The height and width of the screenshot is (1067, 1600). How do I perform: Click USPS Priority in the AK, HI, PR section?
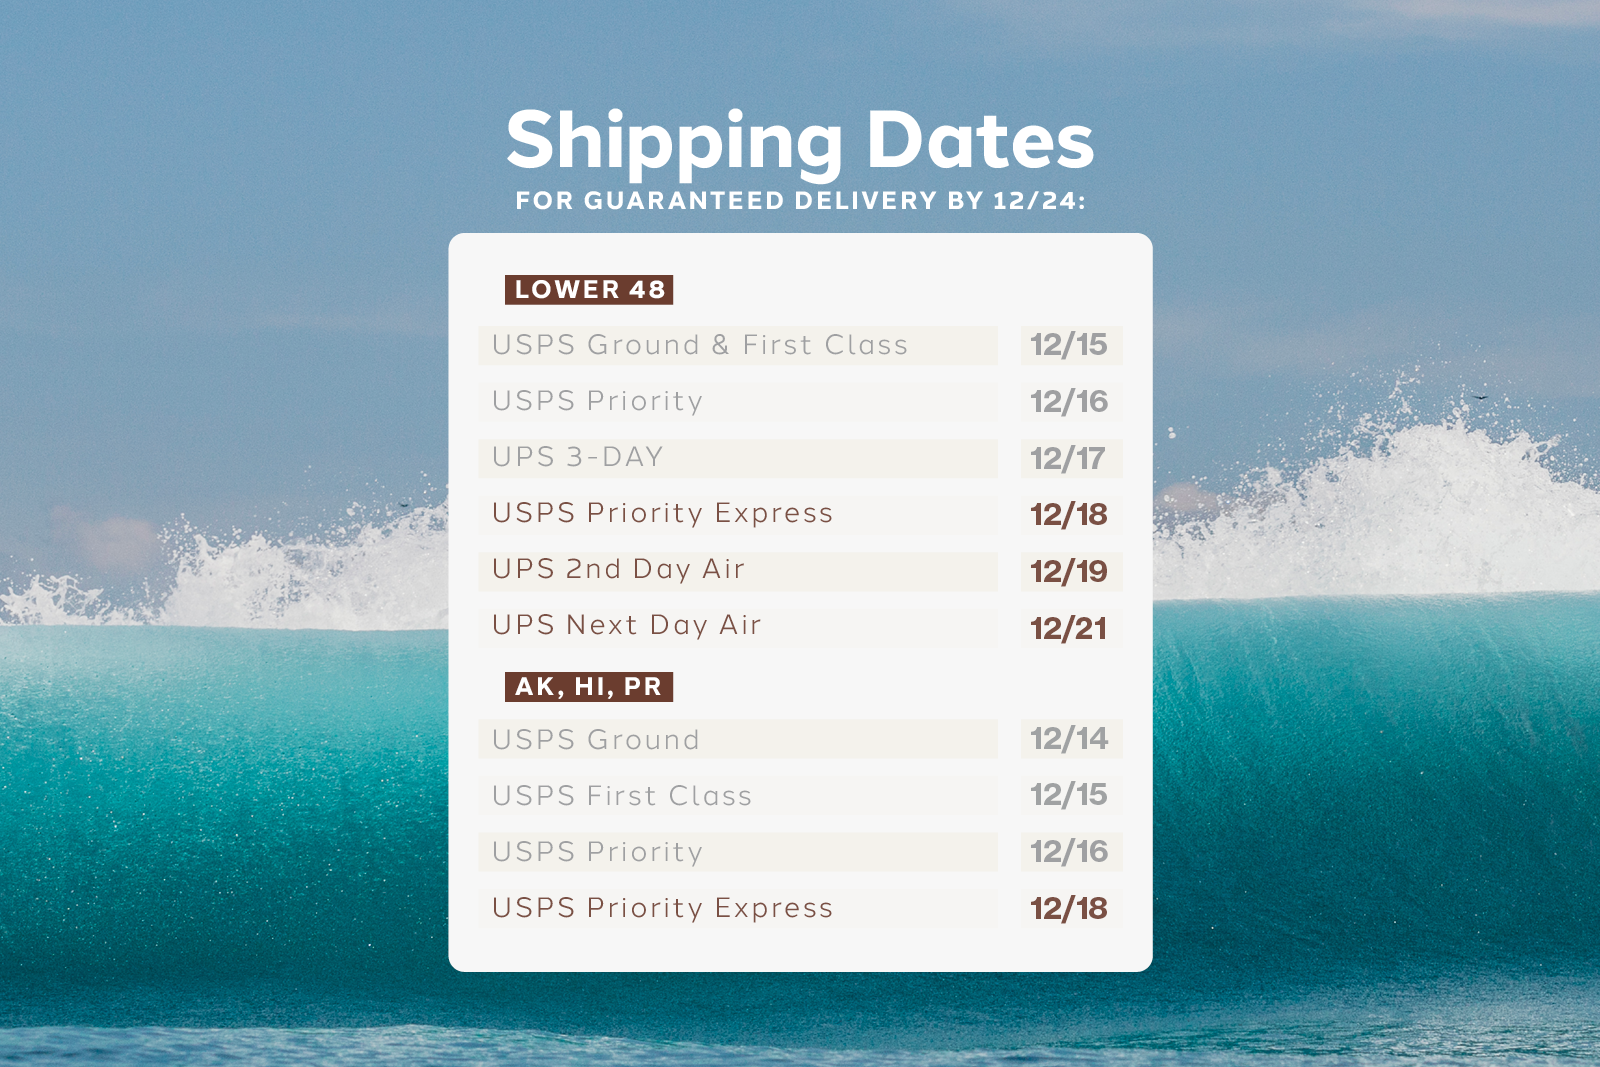pyautogui.click(x=598, y=853)
